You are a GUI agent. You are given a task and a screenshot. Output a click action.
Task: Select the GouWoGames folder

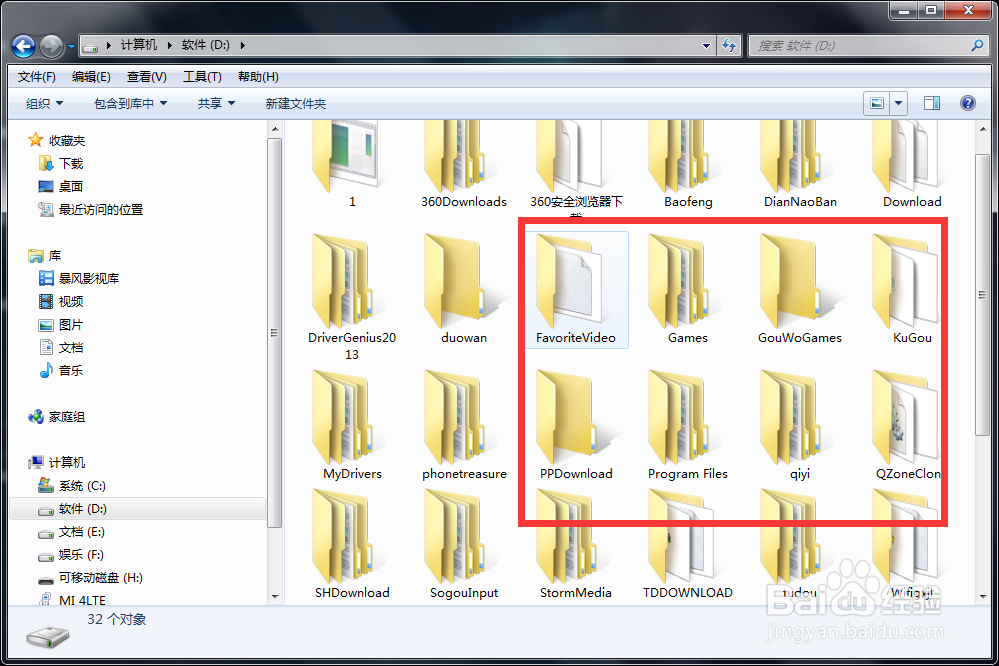(800, 289)
